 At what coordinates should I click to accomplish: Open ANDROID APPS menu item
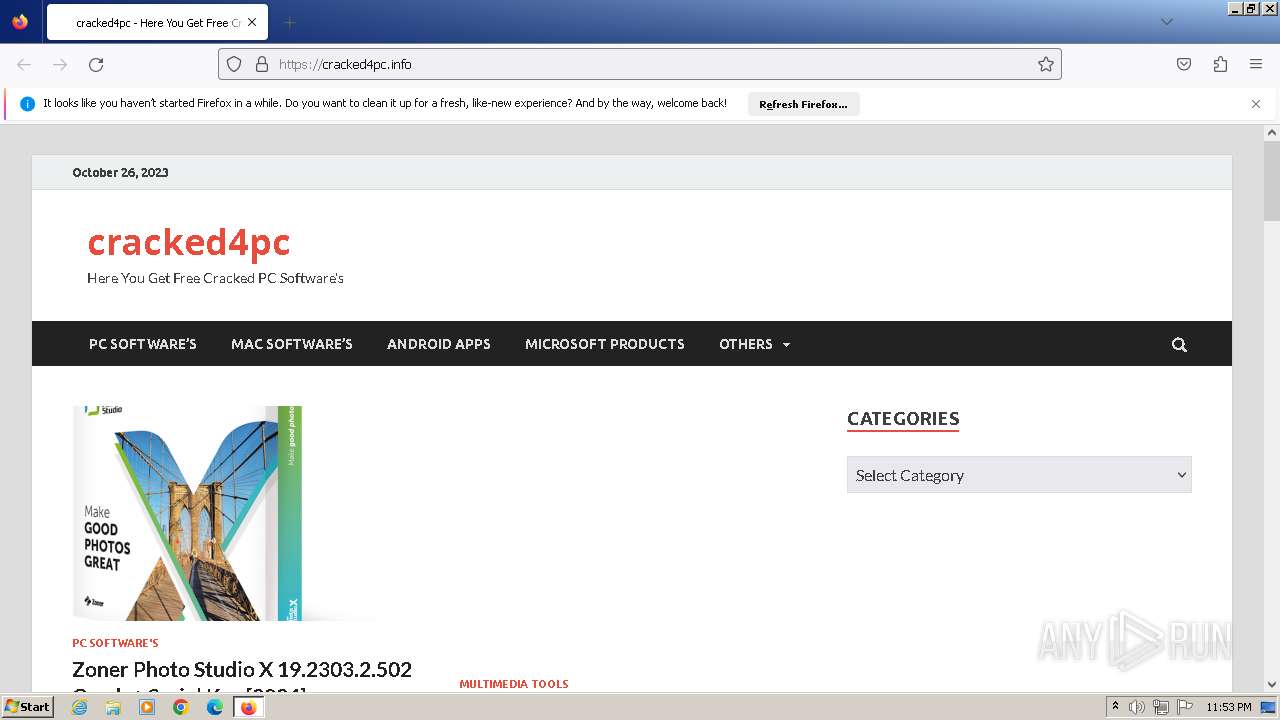[439, 344]
